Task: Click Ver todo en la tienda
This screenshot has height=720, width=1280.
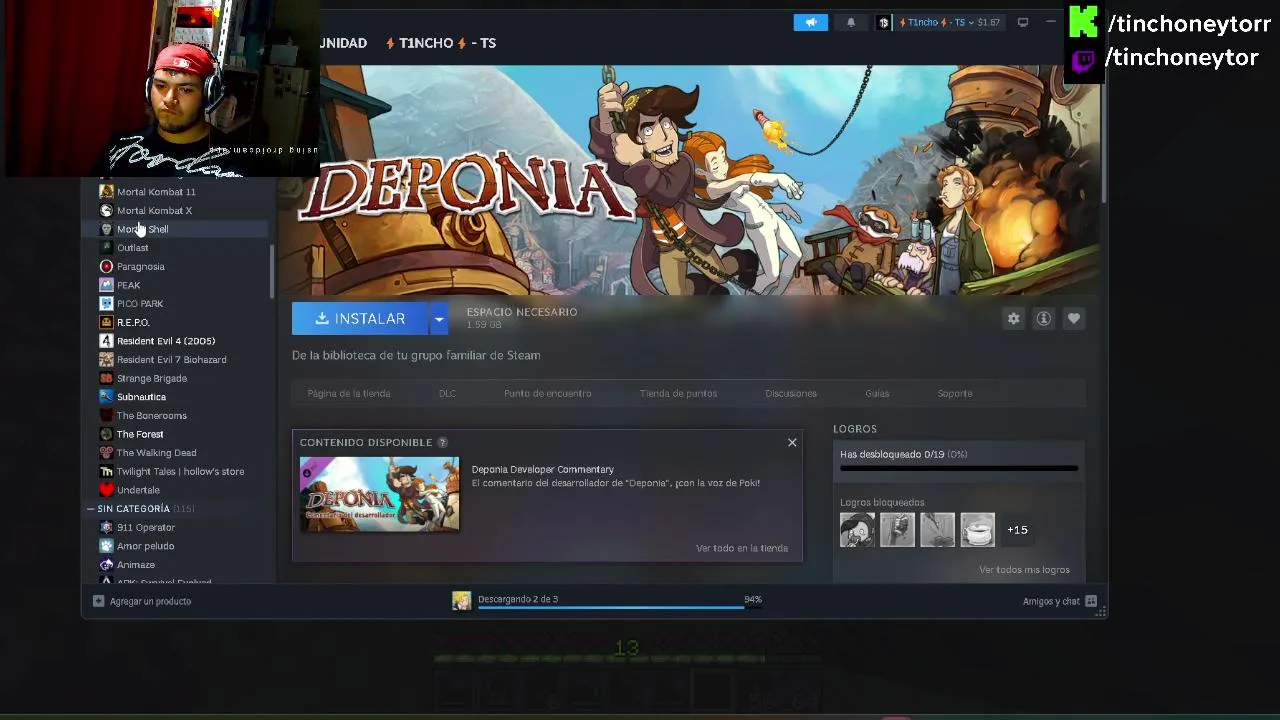Action: (x=742, y=548)
